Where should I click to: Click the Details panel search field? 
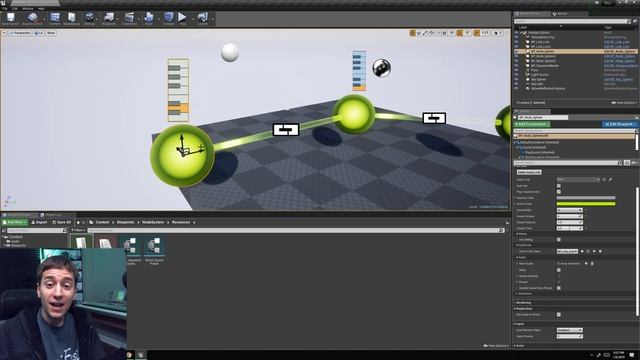click(567, 163)
